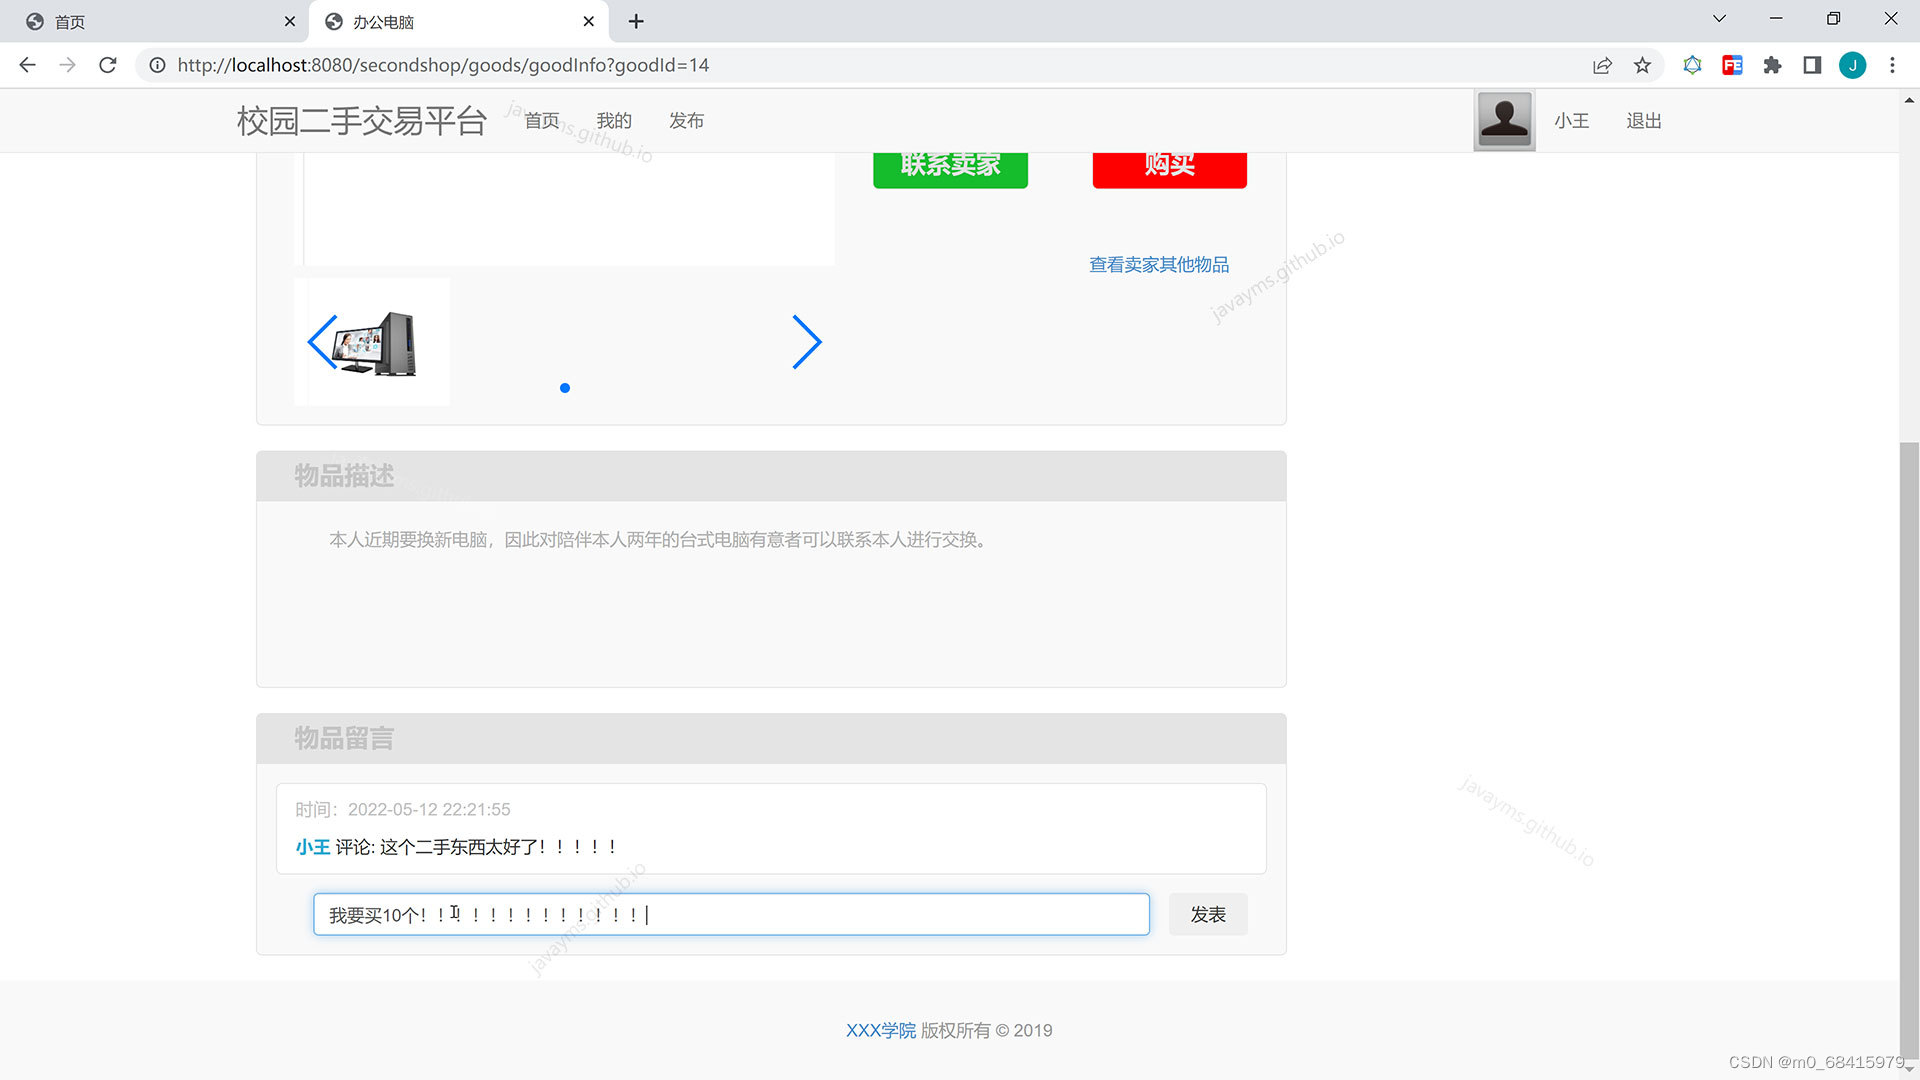Close the 首页 tab
The image size is (1920, 1080).
(x=289, y=21)
